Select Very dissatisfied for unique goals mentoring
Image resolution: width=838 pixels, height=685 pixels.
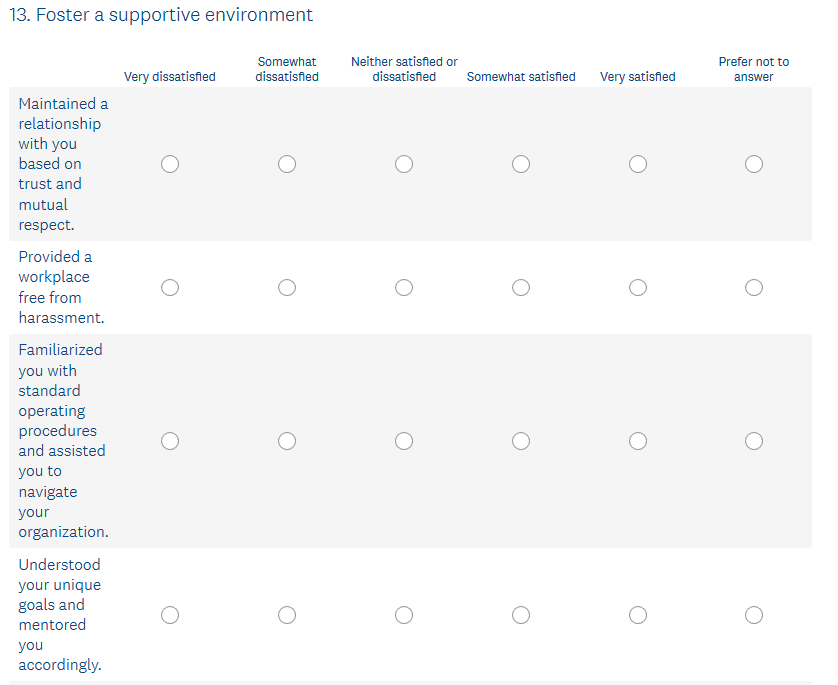[170, 615]
